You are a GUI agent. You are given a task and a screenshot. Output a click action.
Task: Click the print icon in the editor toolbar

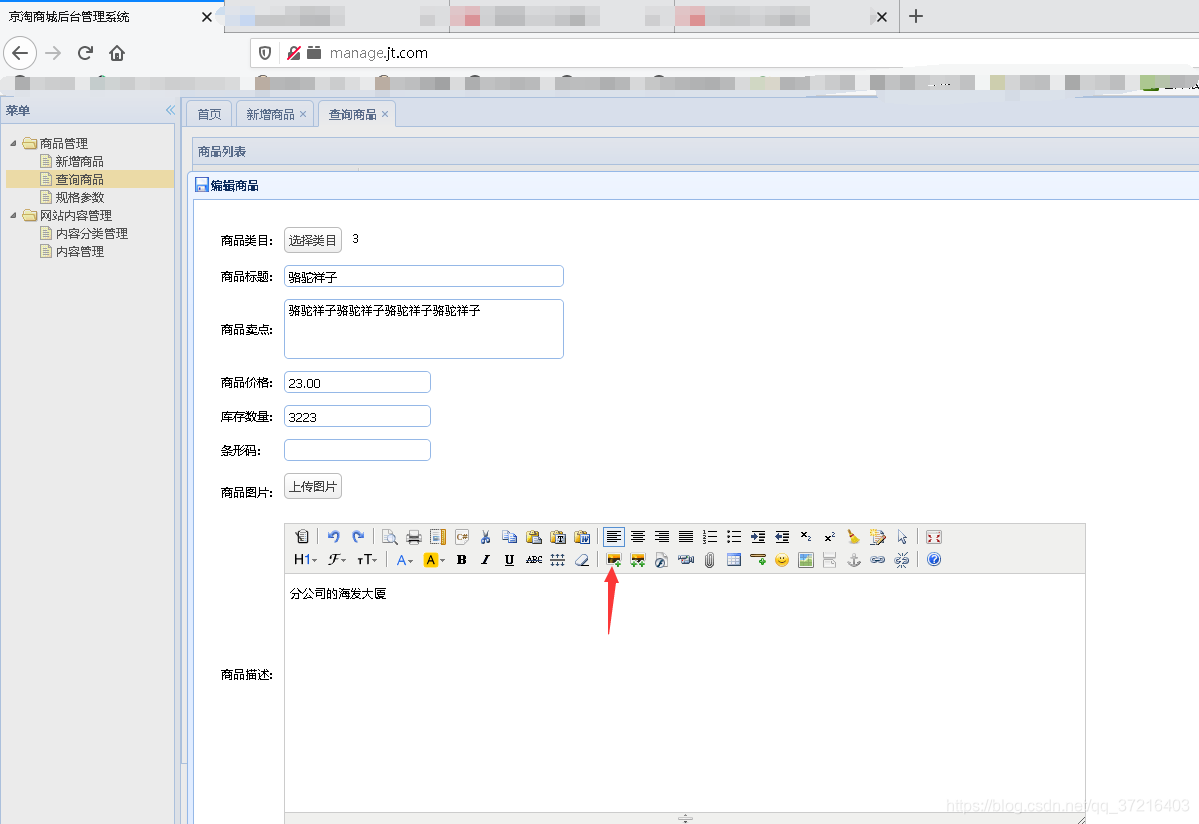pos(414,537)
